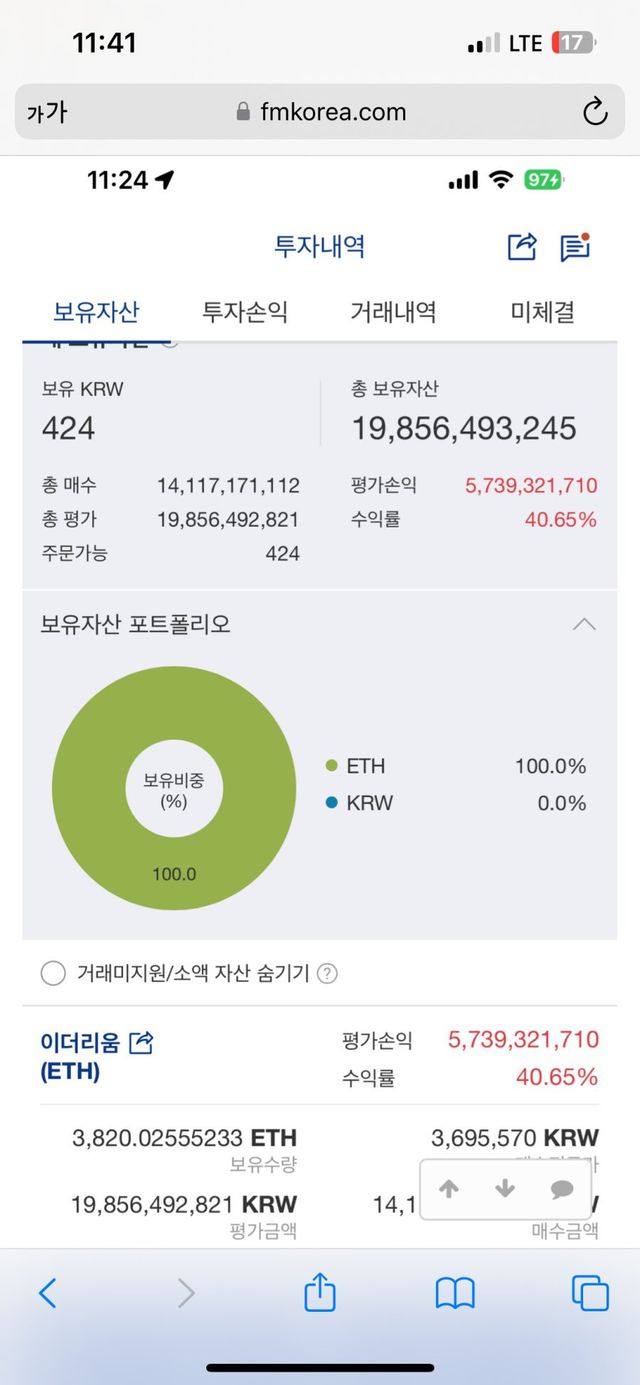Tap the share icon beside 투자내역

[x=522, y=247]
